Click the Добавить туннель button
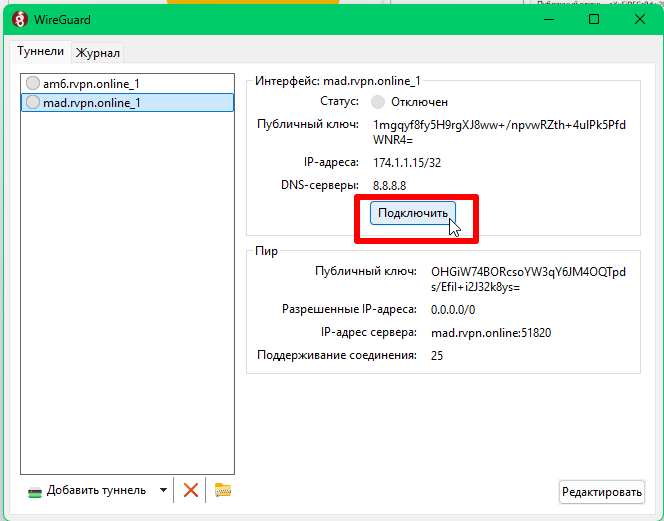The image size is (664, 521). point(86,490)
